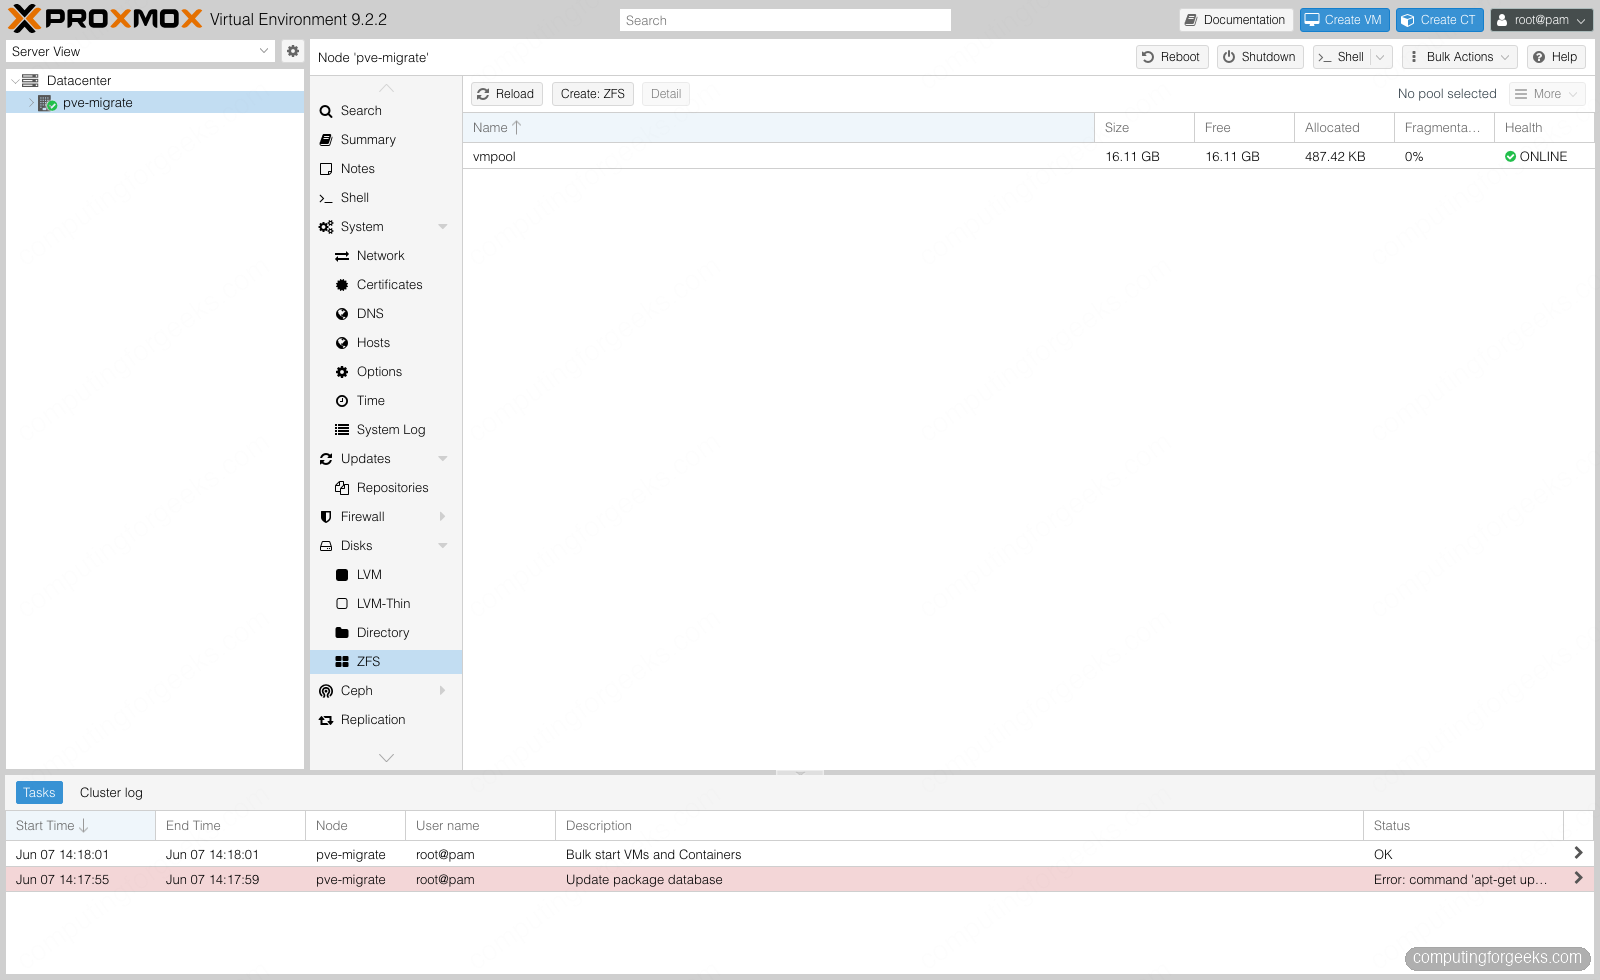Collapse the Disks menu section

pos(443,546)
